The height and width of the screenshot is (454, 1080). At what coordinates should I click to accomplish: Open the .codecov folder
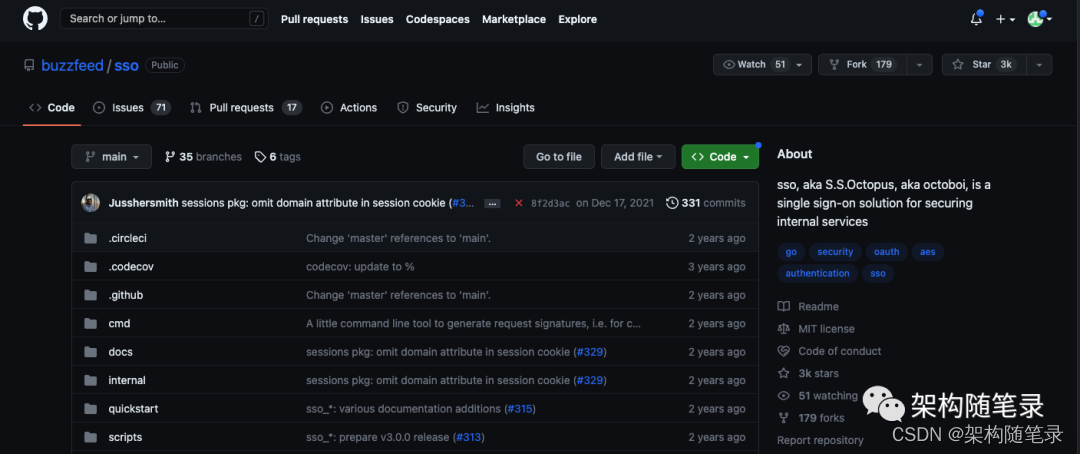pyautogui.click(x=131, y=267)
